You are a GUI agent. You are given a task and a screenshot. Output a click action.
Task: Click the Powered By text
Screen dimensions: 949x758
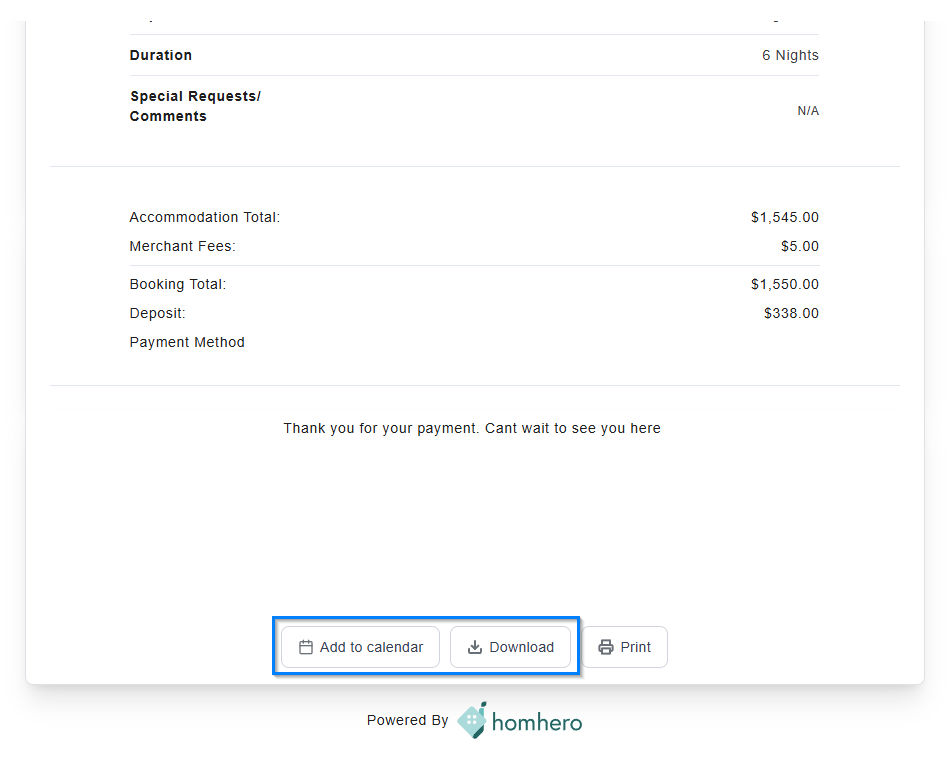[407, 720]
